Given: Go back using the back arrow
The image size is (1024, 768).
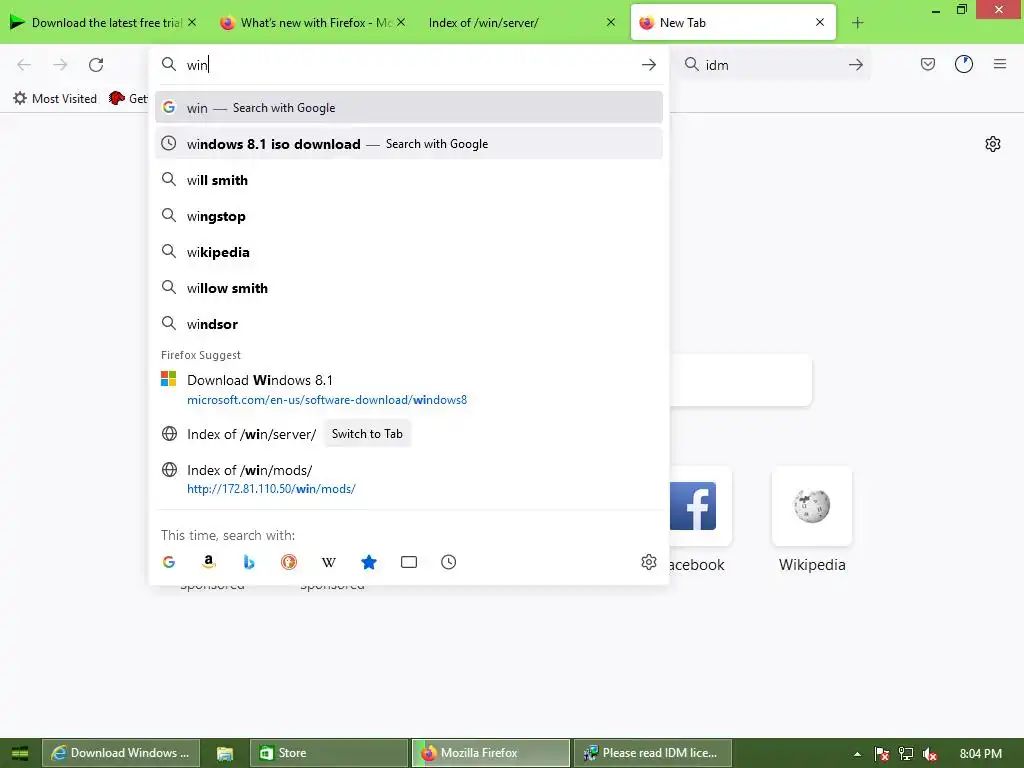Looking at the screenshot, I should (x=24, y=65).
